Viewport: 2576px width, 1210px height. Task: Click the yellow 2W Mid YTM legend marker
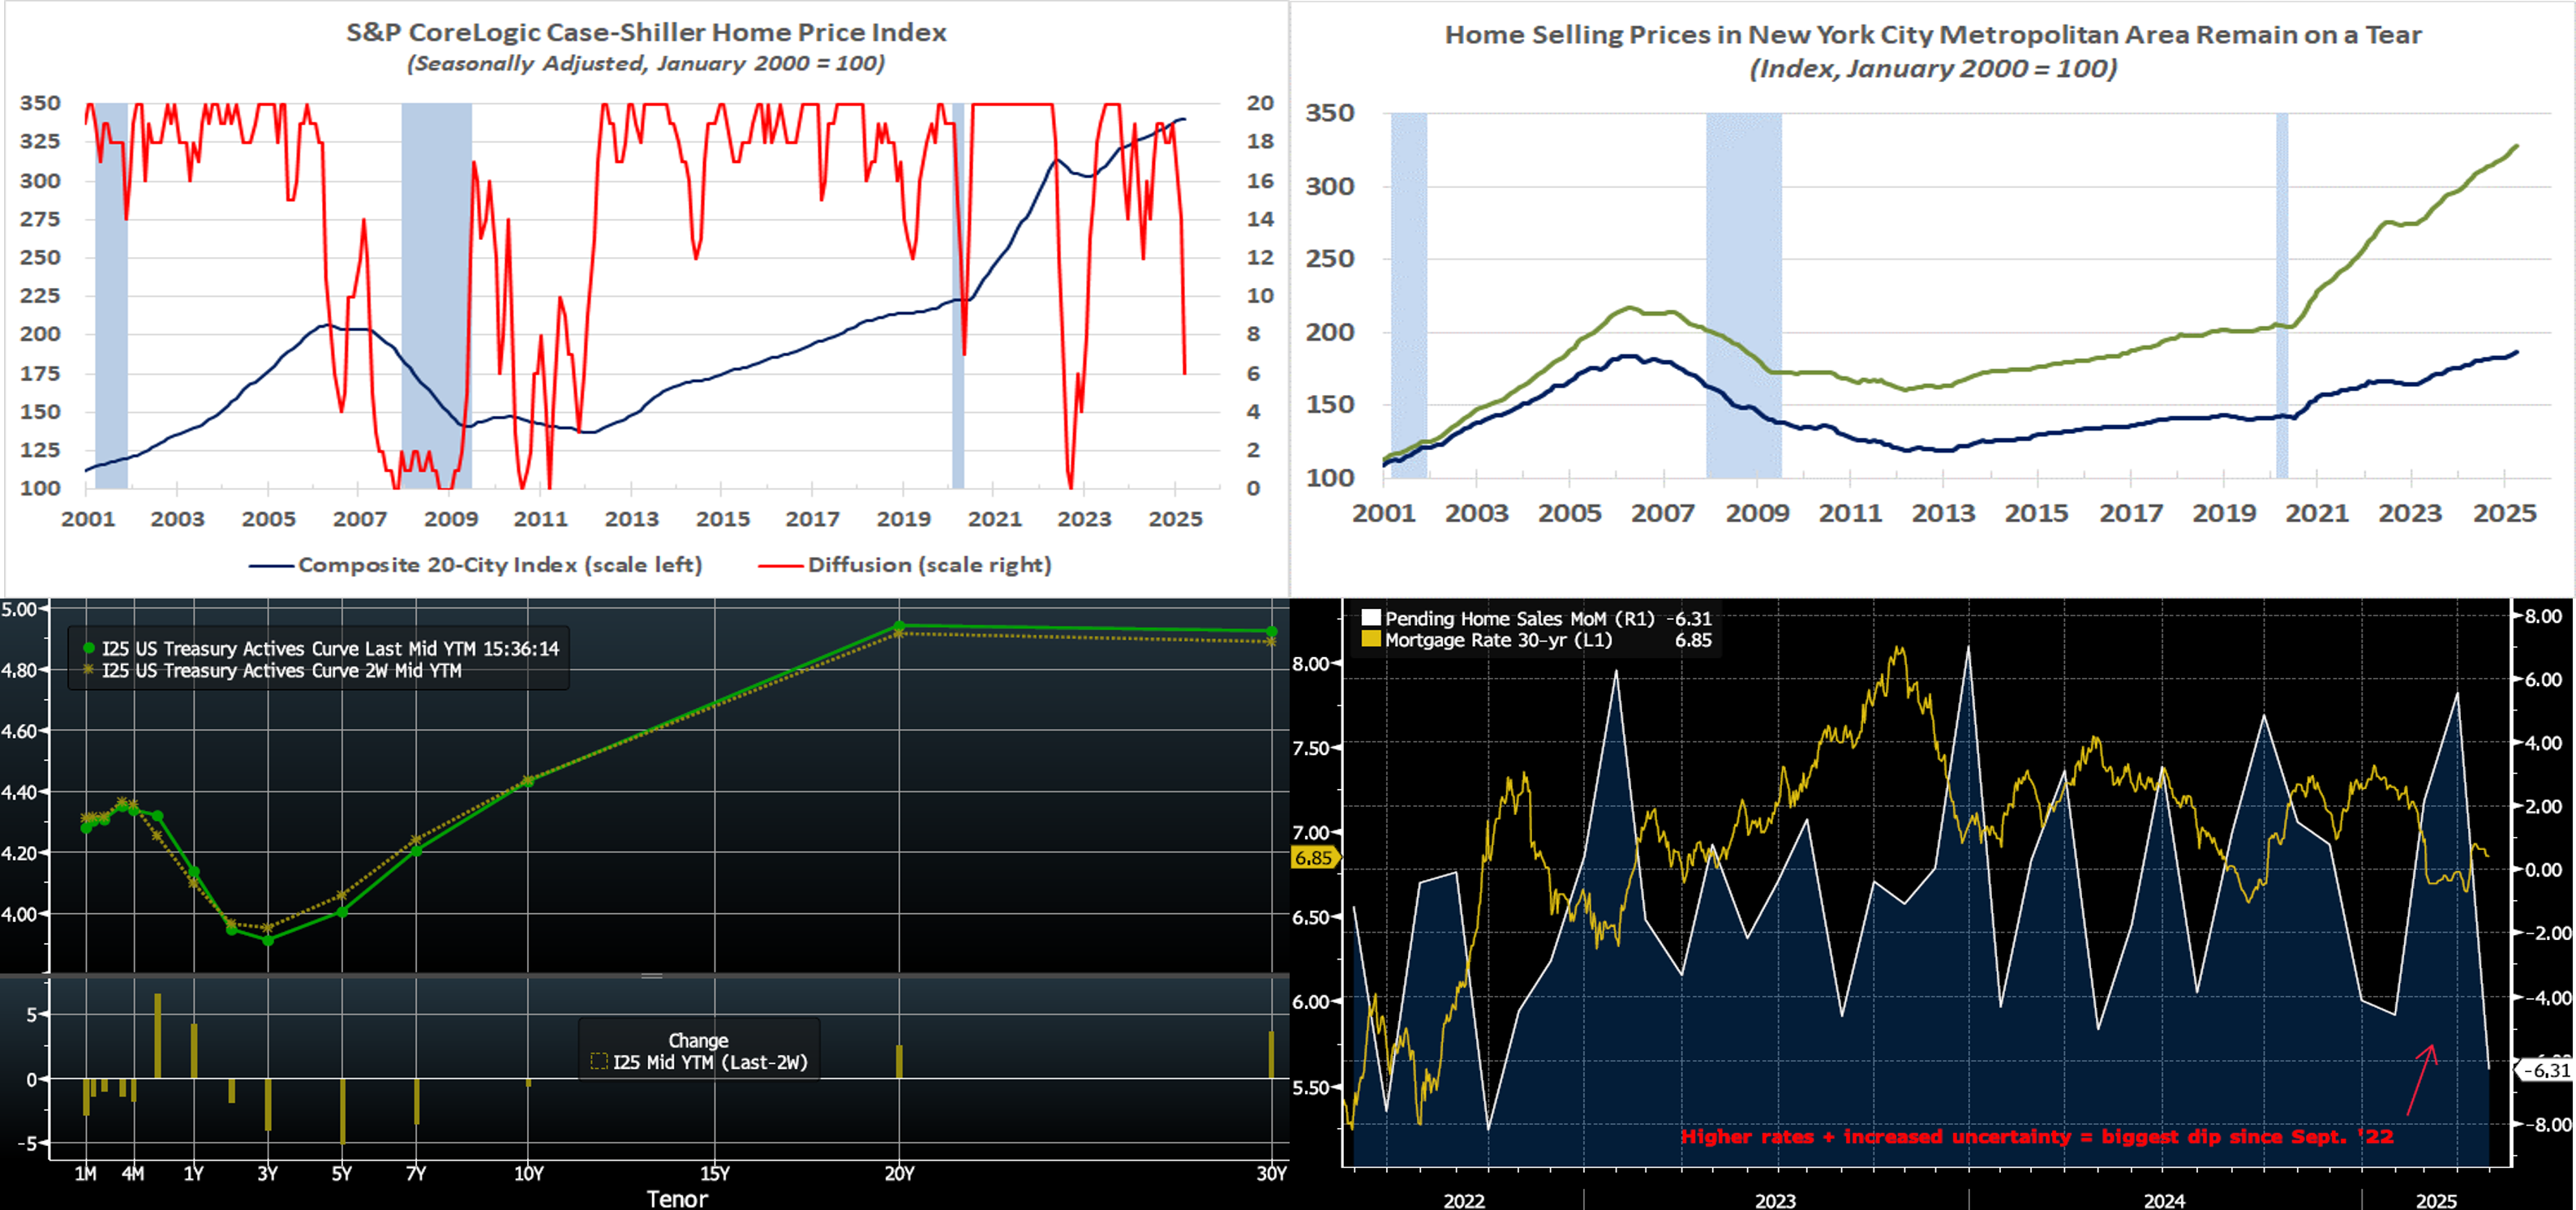click(x=89, y=670)
